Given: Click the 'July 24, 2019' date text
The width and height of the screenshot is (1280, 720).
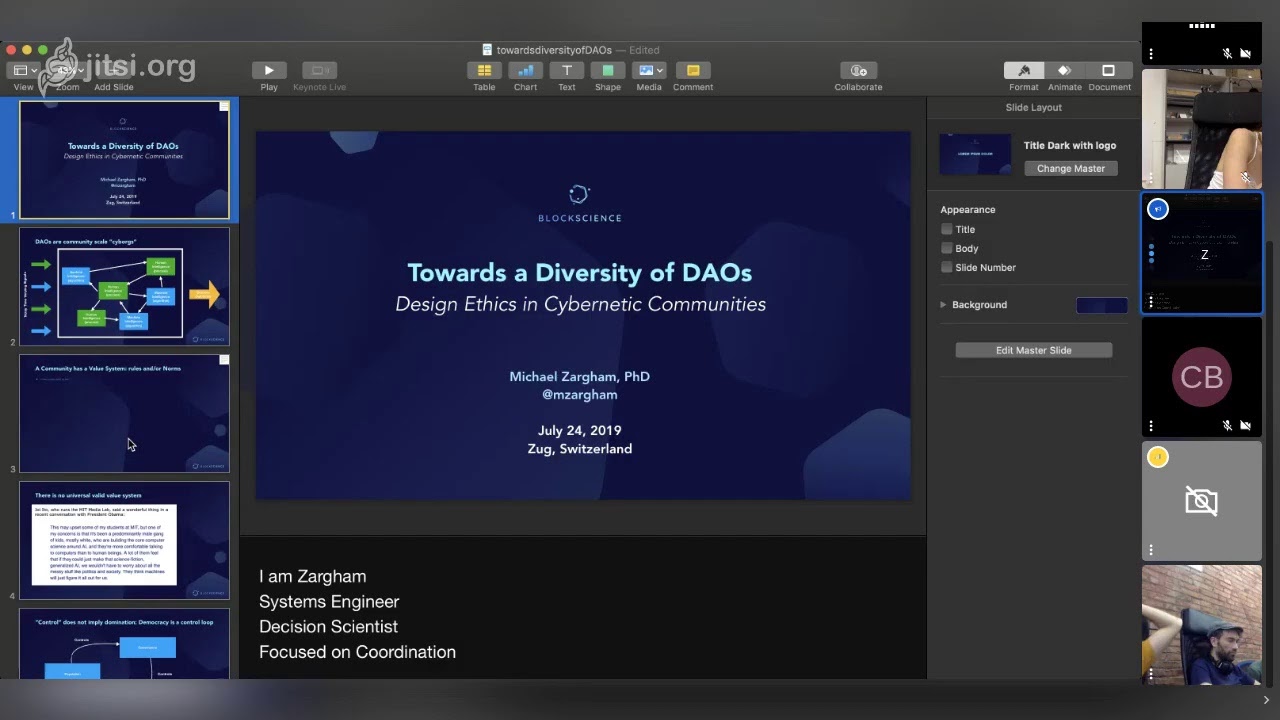Looking at the screenshot, I should coord(579,430).
